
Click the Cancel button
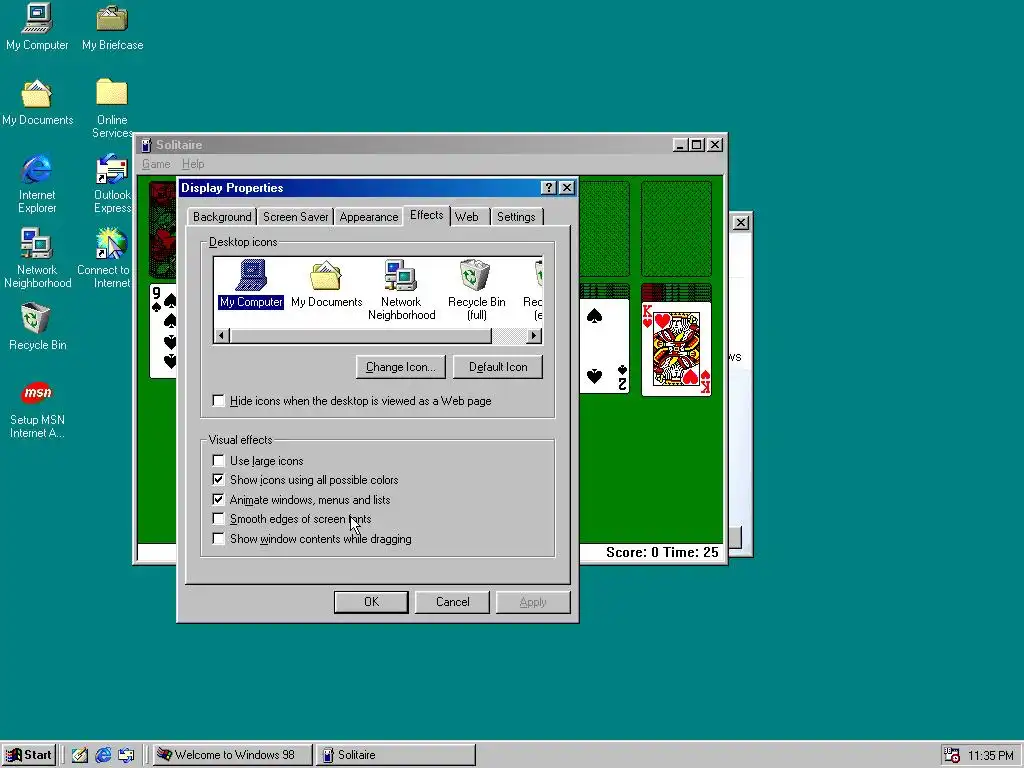point(452,602)
